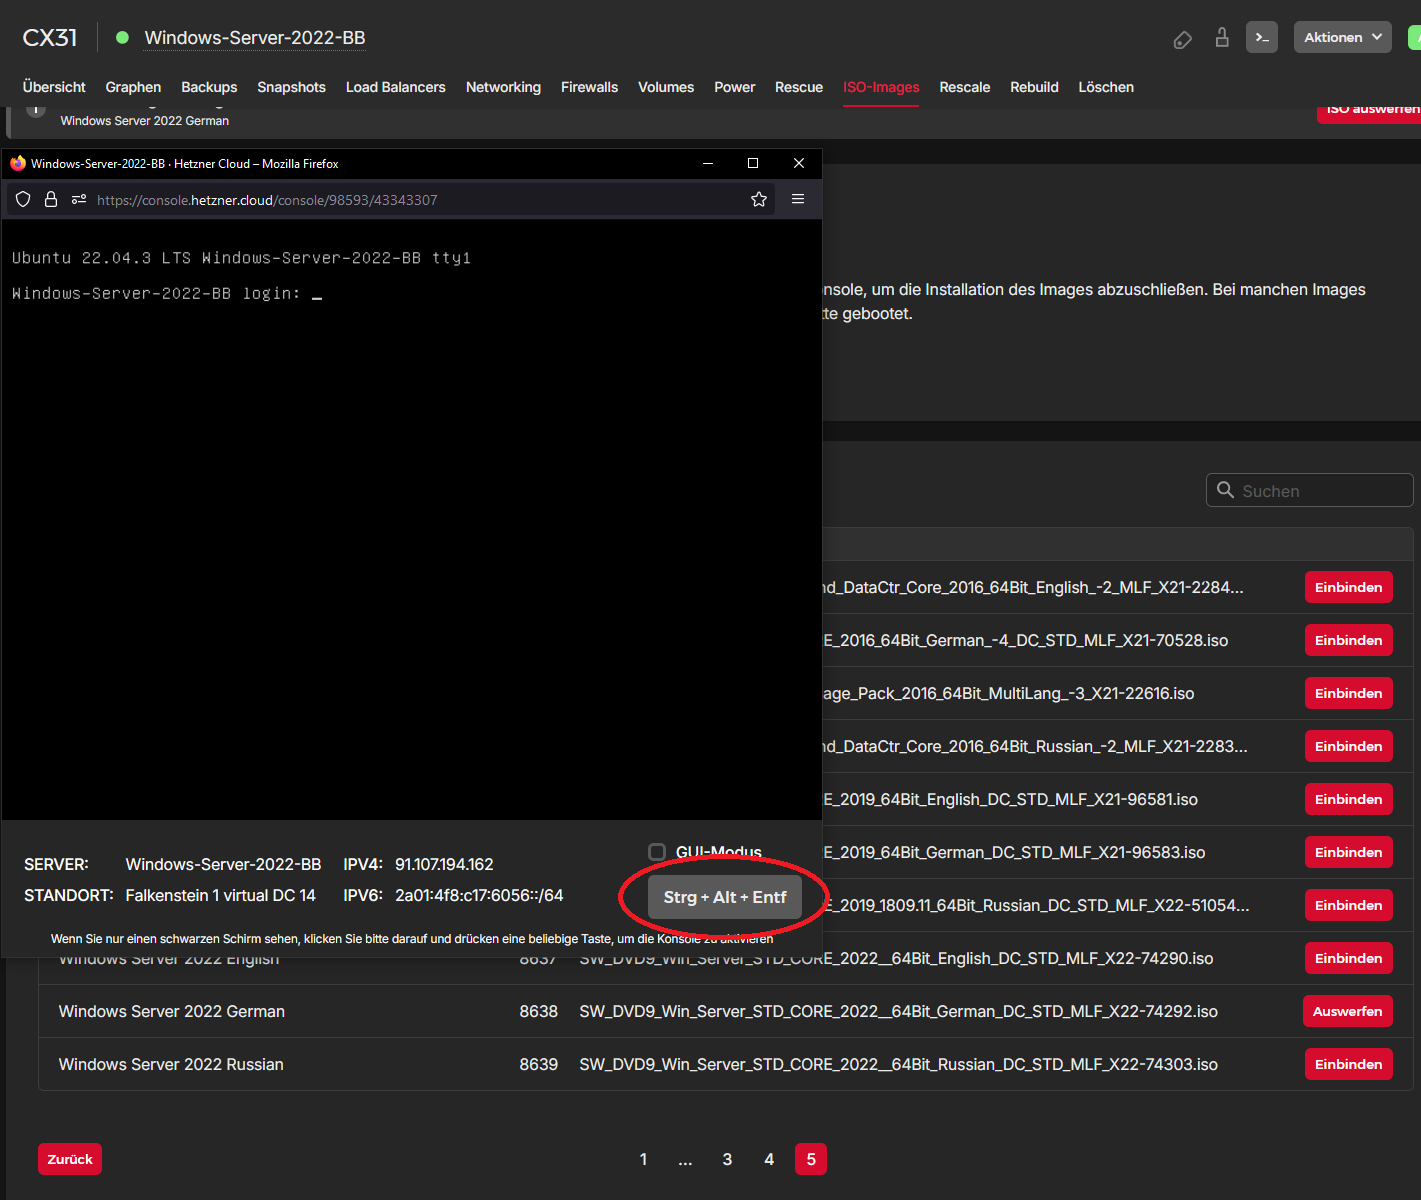
Task: Open the console terminal icon in header
Action: pos(1262,37)
